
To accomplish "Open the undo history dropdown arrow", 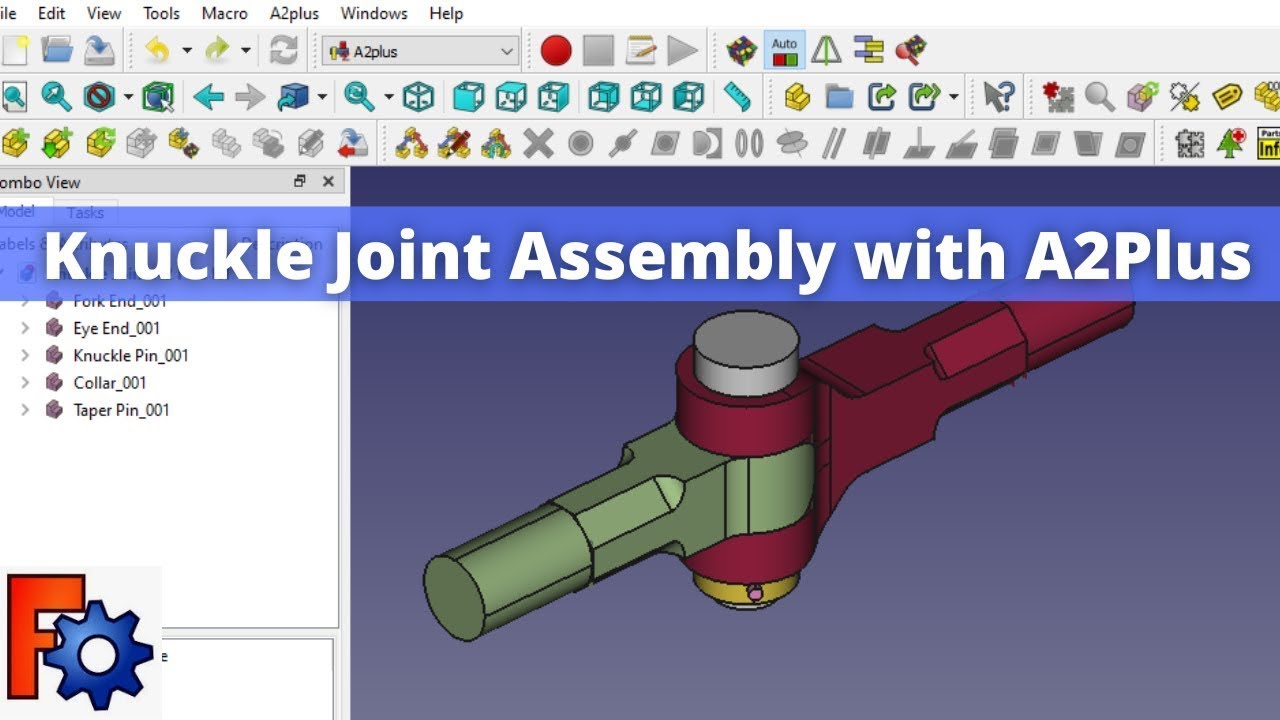I will tap(186, 50).
